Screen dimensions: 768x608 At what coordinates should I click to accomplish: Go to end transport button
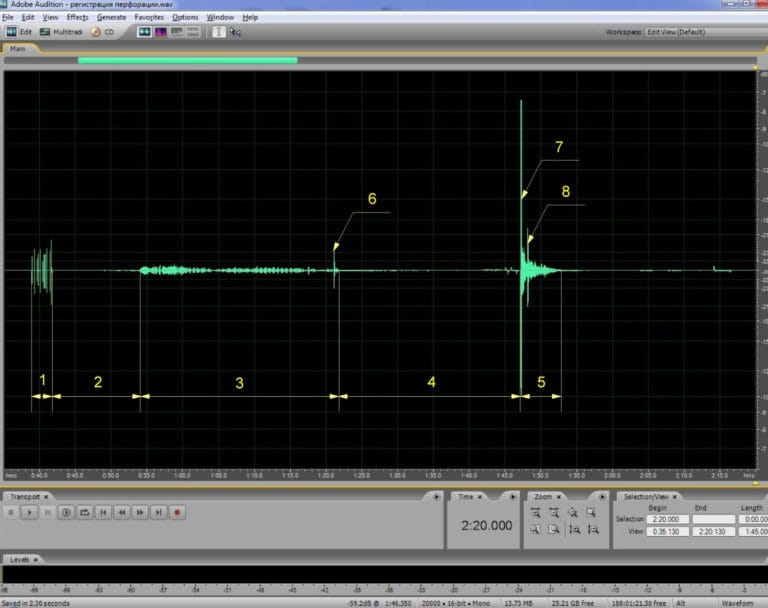(x=159, y=512)
